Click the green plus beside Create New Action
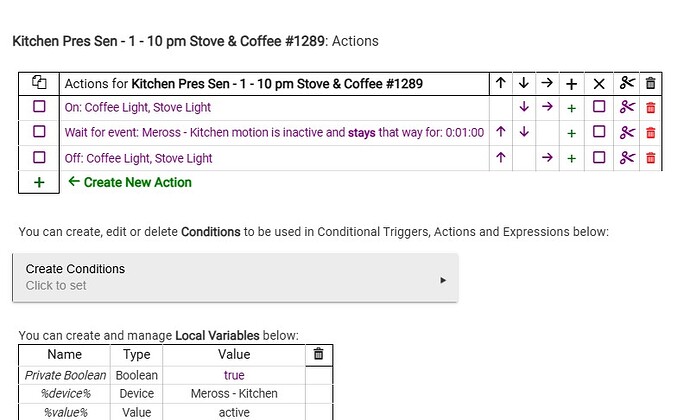The height and width of the screenshot is (420, 690). point(39,183)
